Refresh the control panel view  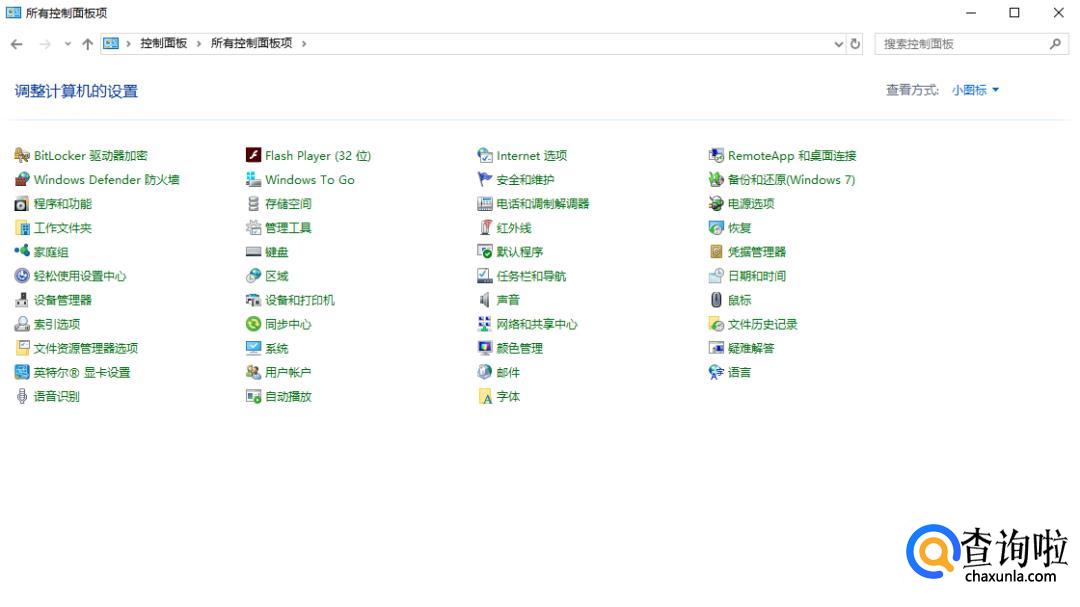coord(855,44)
